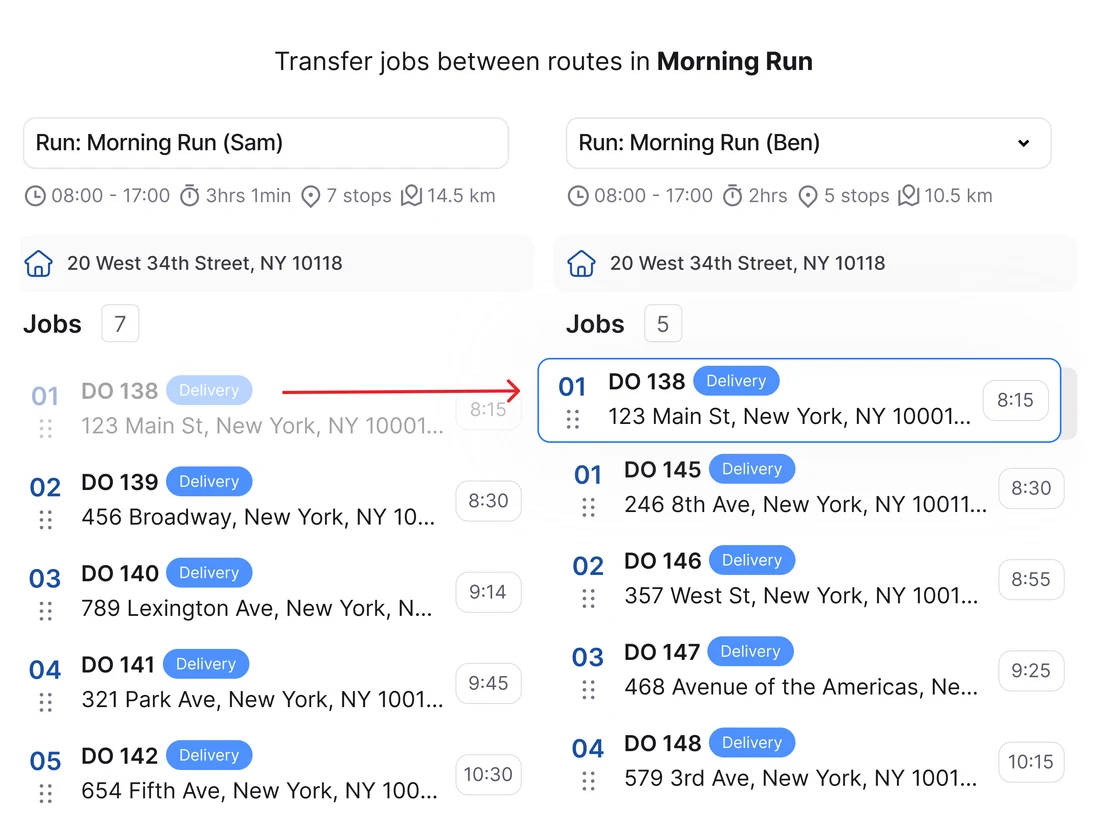1100x818 pixels.
Task: Grab drag handle of DO 139 job
Action: 46,520
